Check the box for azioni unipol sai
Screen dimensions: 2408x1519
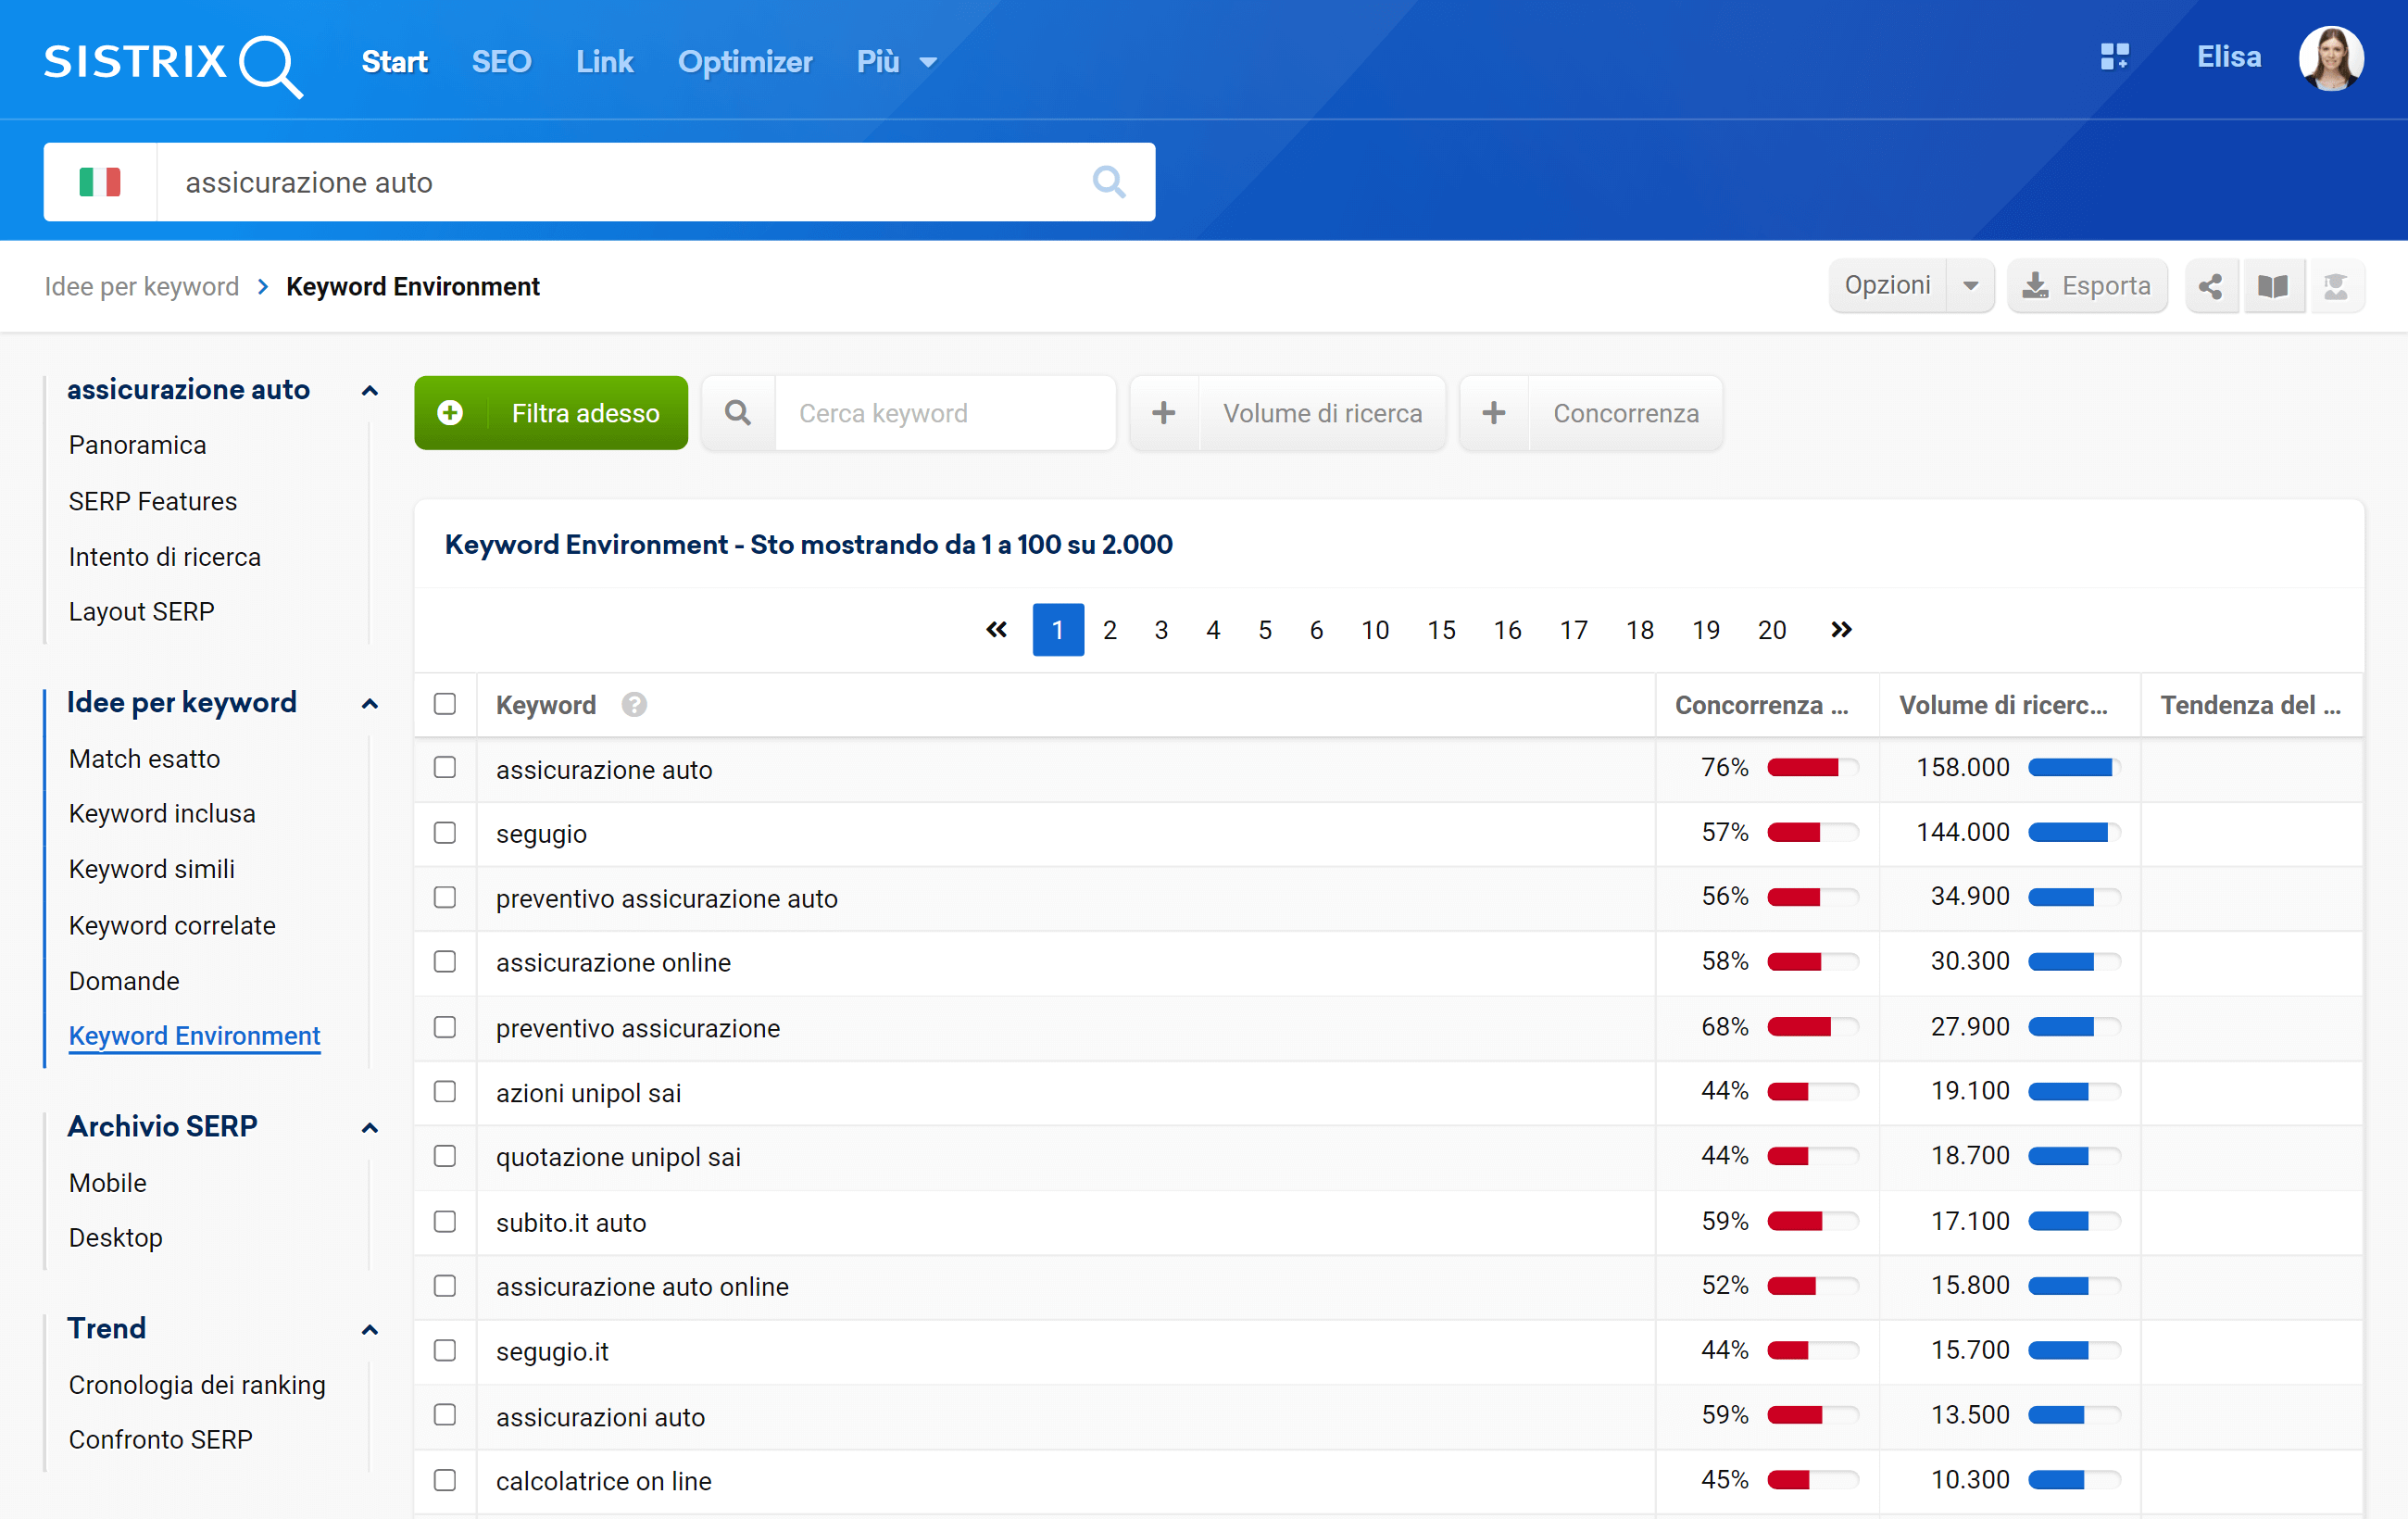[x=445, y=1092]
